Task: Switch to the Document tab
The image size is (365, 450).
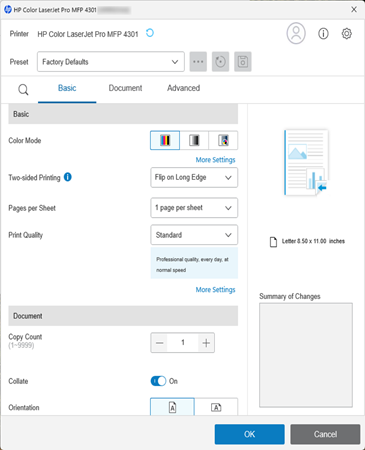Action: [x=125, y=88]
